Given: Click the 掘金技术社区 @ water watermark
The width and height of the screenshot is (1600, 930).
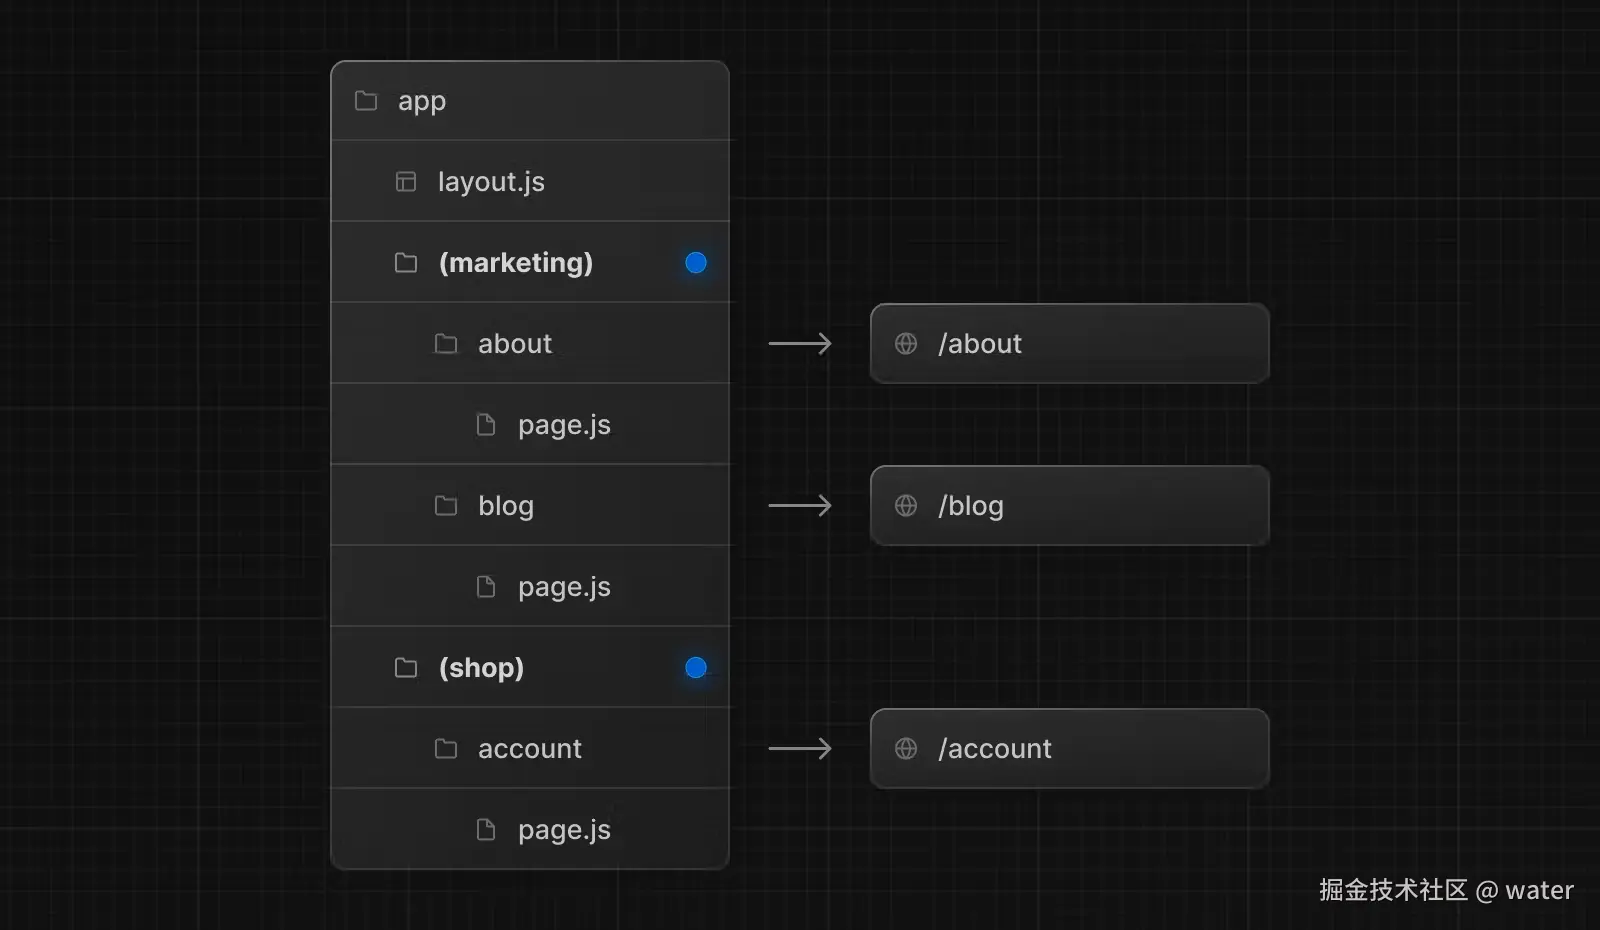Looking at the screenshot, I should pos(1446,890).
